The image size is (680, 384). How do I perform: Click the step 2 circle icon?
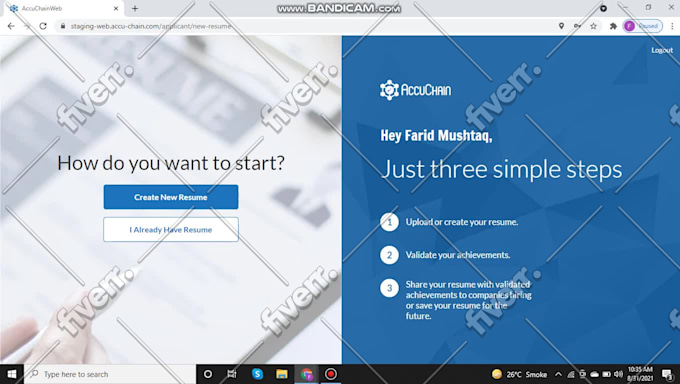389,255
